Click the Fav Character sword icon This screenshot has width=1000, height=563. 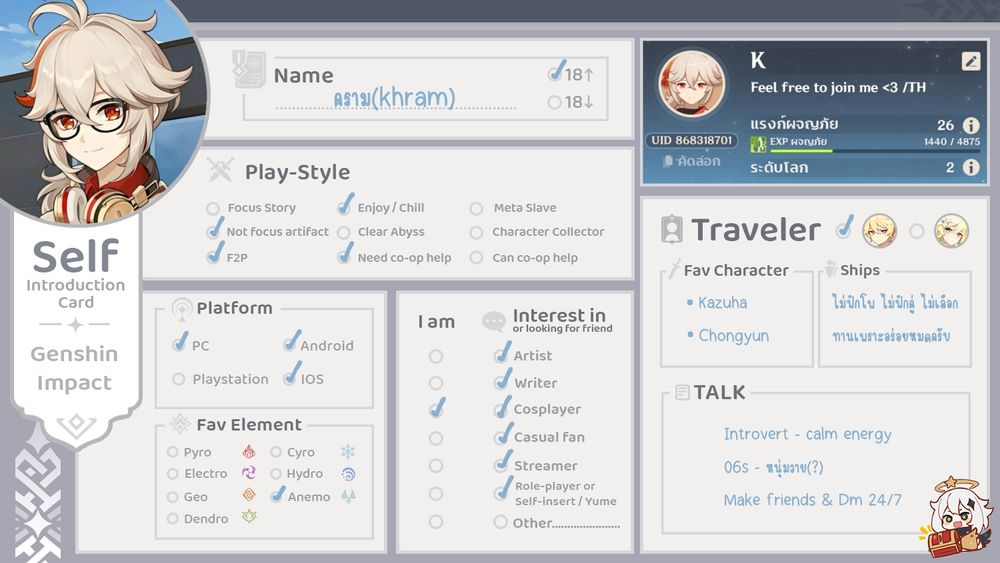coord(674,270)
